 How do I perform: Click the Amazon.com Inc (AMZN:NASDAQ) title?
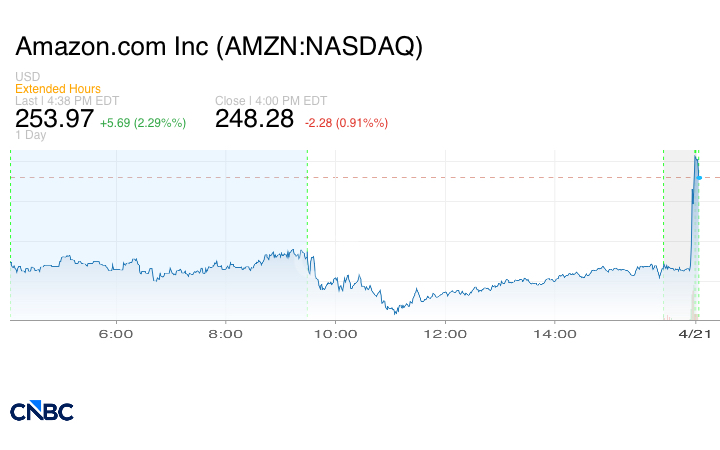pos(220,47)
